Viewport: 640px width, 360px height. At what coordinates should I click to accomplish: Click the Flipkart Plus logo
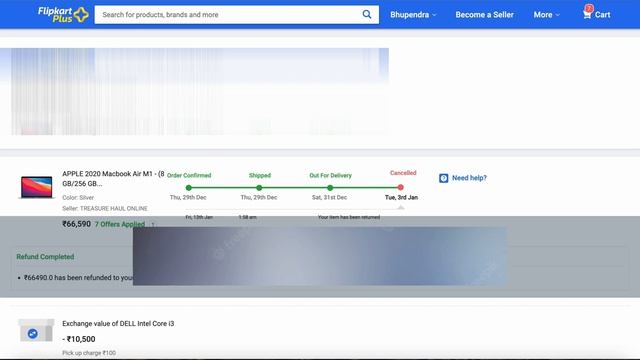pos(63,15)
